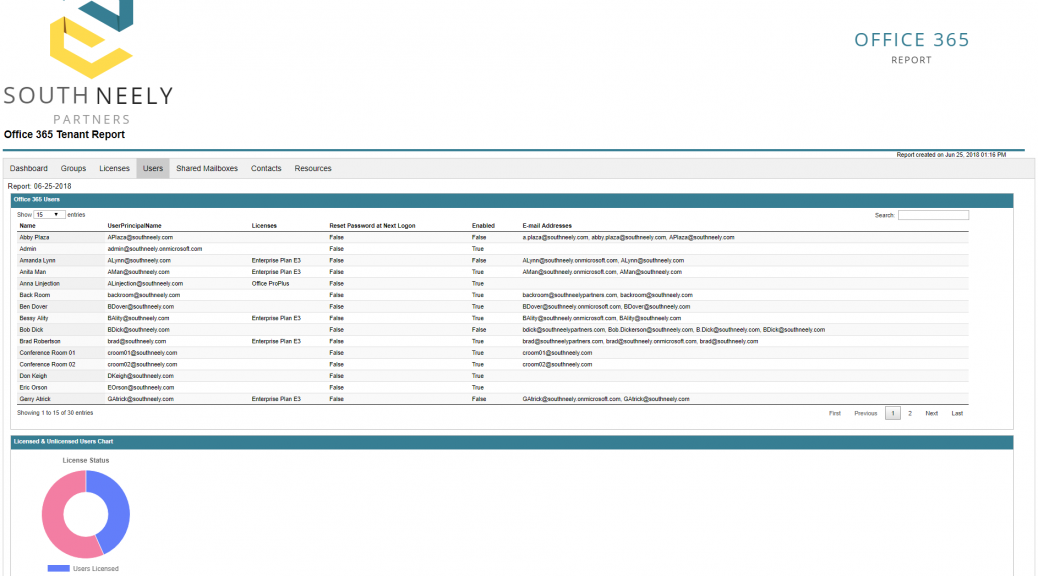Select page 1 in pagination
This screenshot has height=576, width=1038.
[x=892, y=413]
